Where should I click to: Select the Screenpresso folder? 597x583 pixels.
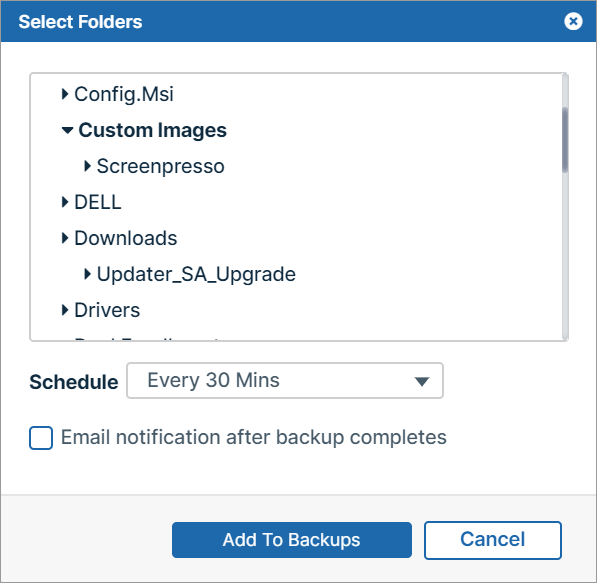[160, 166]
